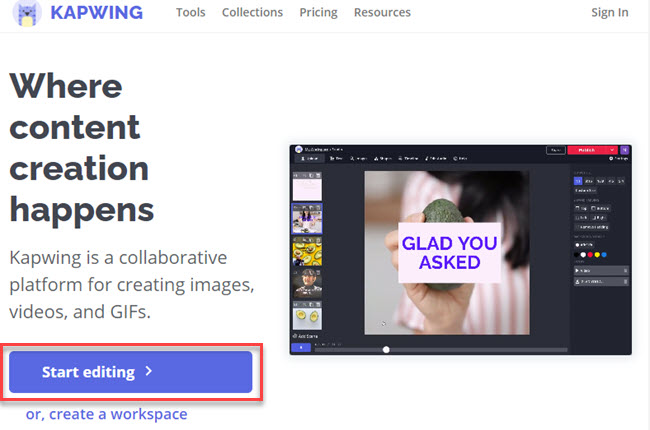Click the purple square icon beside Publish
The height and width of the screenshot is (430, 650).
coord(625,150)
